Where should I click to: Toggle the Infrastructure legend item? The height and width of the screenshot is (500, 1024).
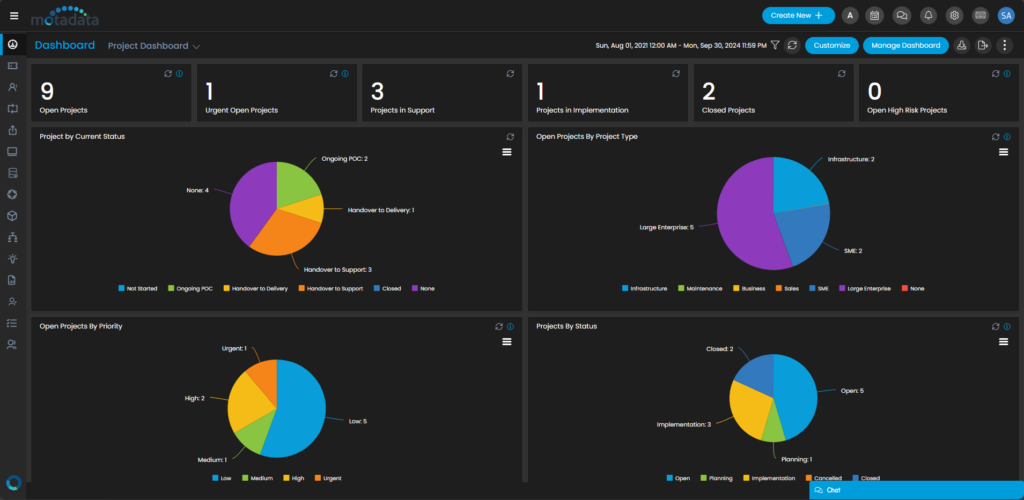(x=645, y=289)
